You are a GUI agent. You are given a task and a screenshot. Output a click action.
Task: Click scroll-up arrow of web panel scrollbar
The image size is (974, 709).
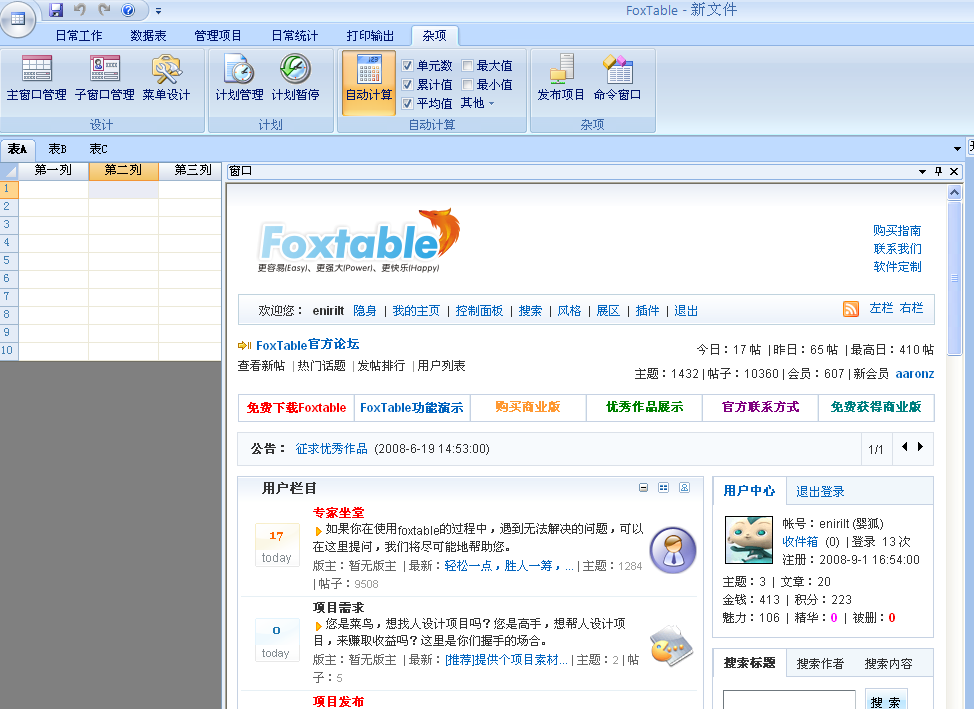pyautogui.click(x=955, y=193)
